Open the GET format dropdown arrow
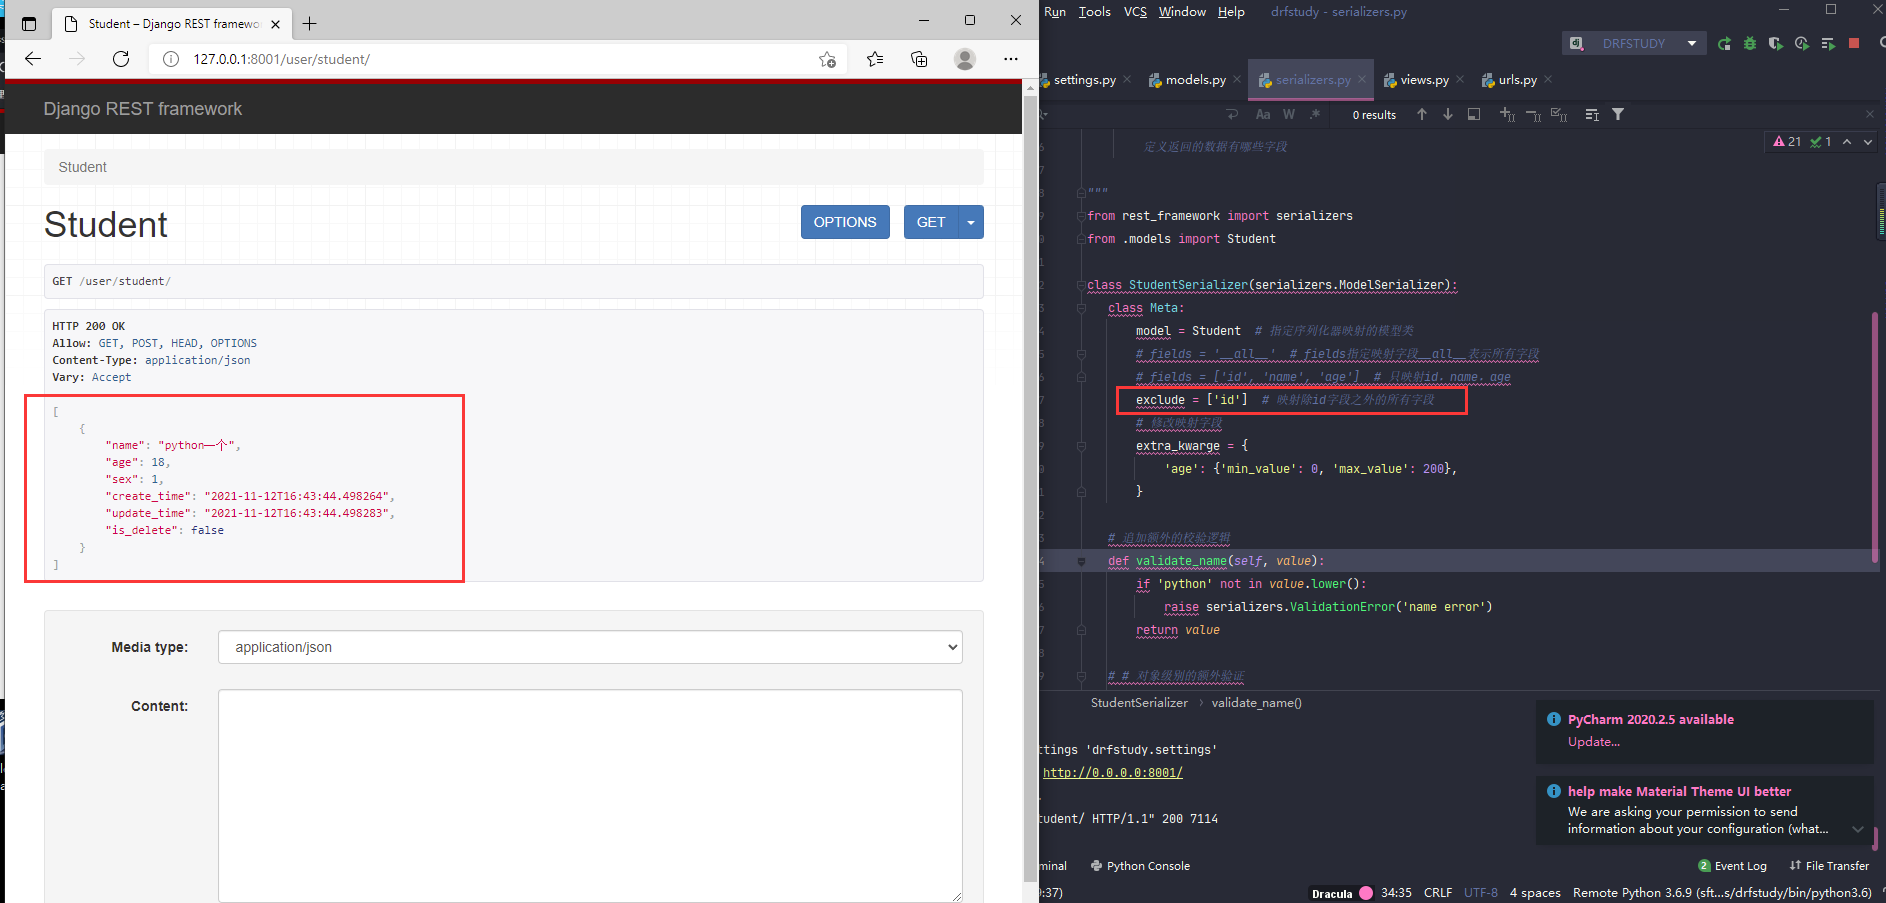 tap(971, 222)
